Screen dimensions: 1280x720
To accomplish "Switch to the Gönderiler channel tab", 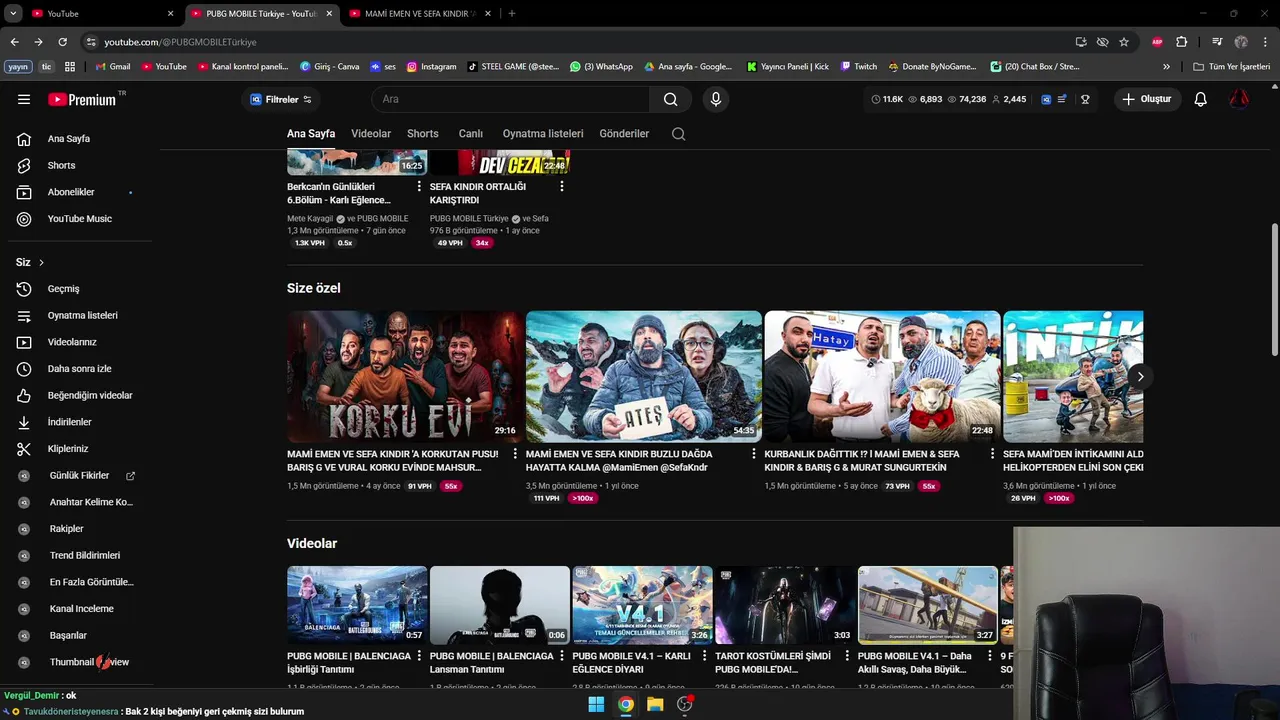I will point(624,133).
